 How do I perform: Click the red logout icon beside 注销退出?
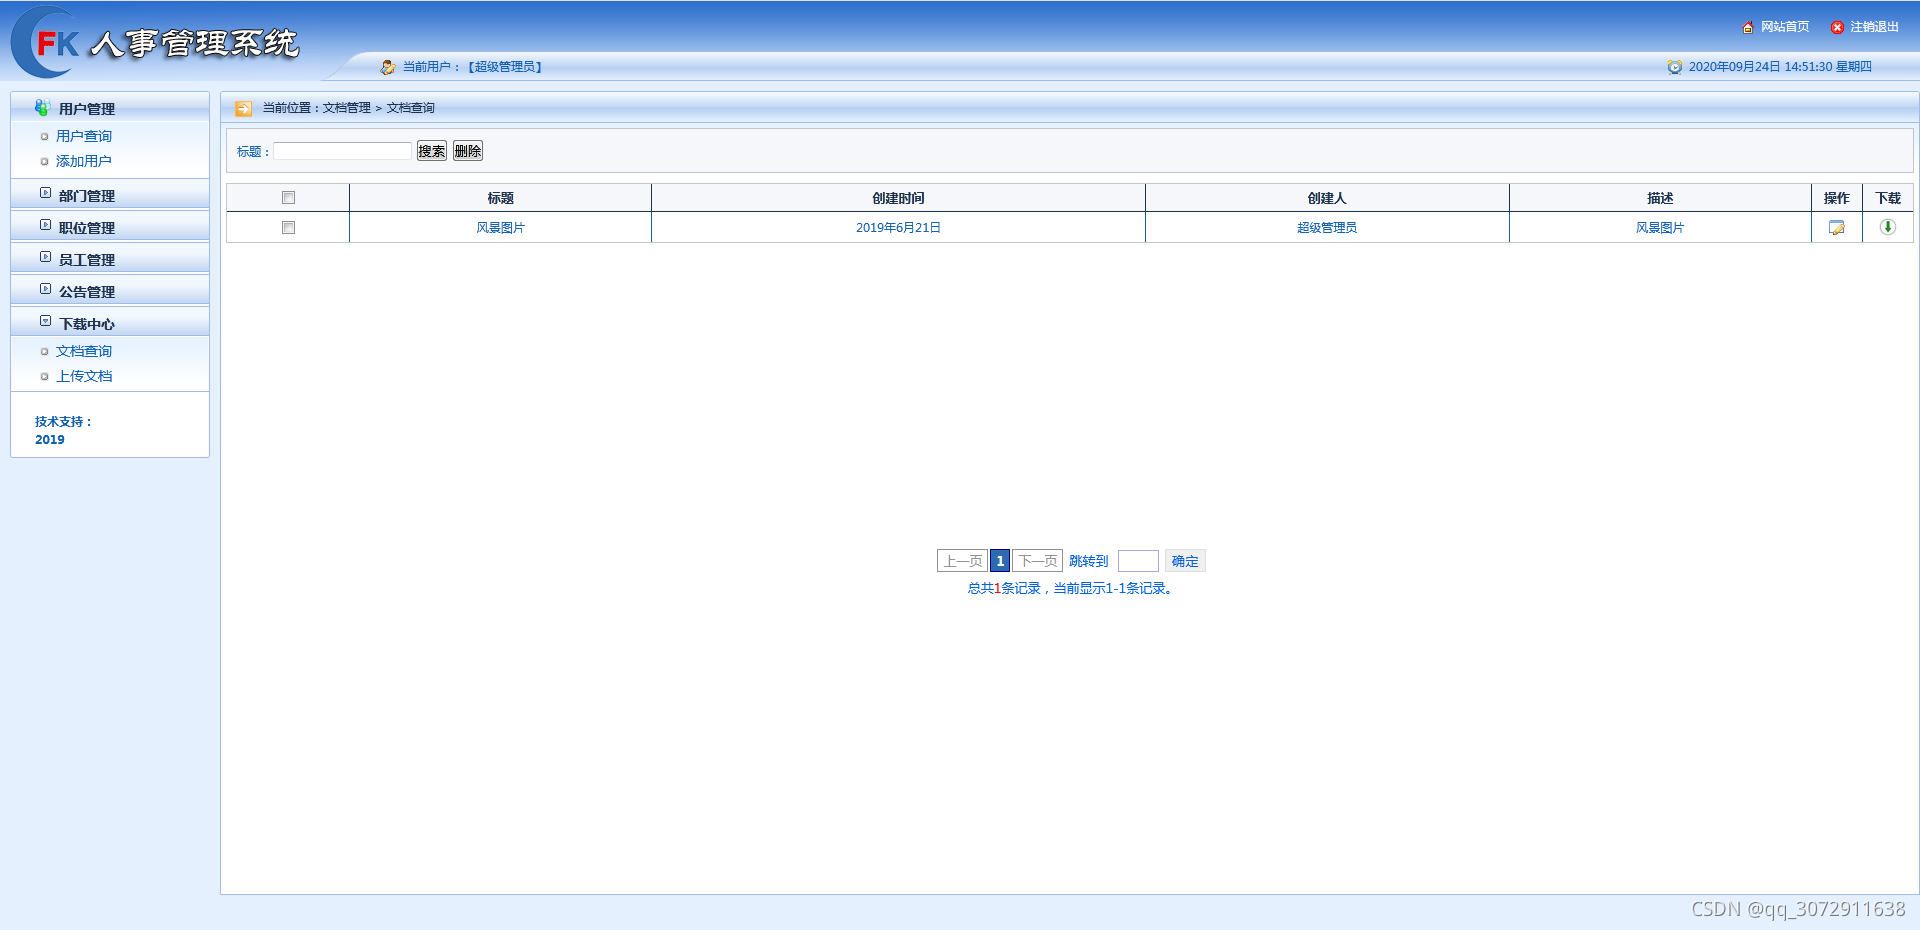click(x=1837, y=27)
